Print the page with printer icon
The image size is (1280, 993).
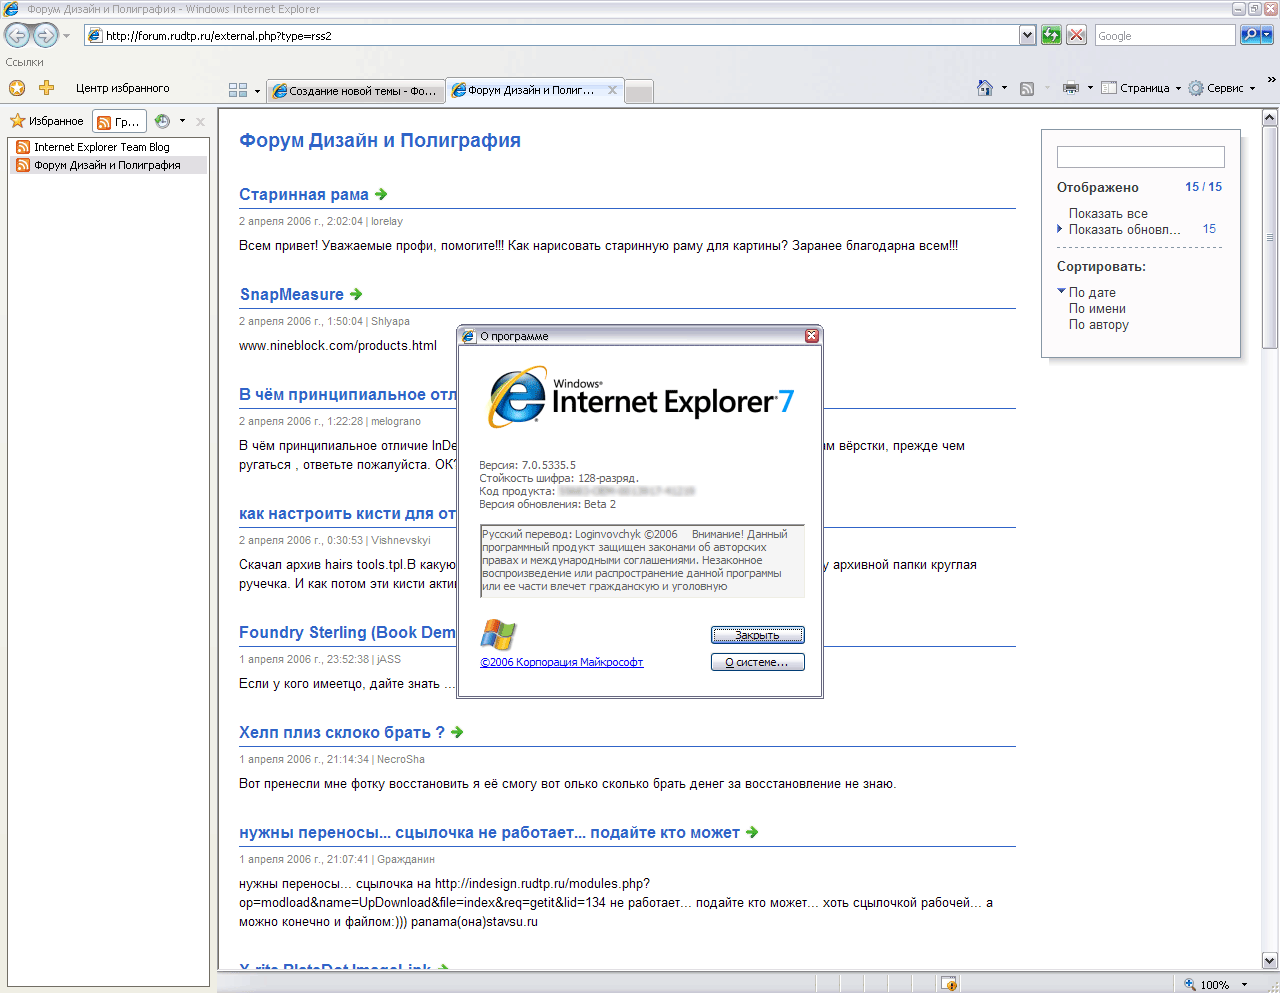[1071, 88]
